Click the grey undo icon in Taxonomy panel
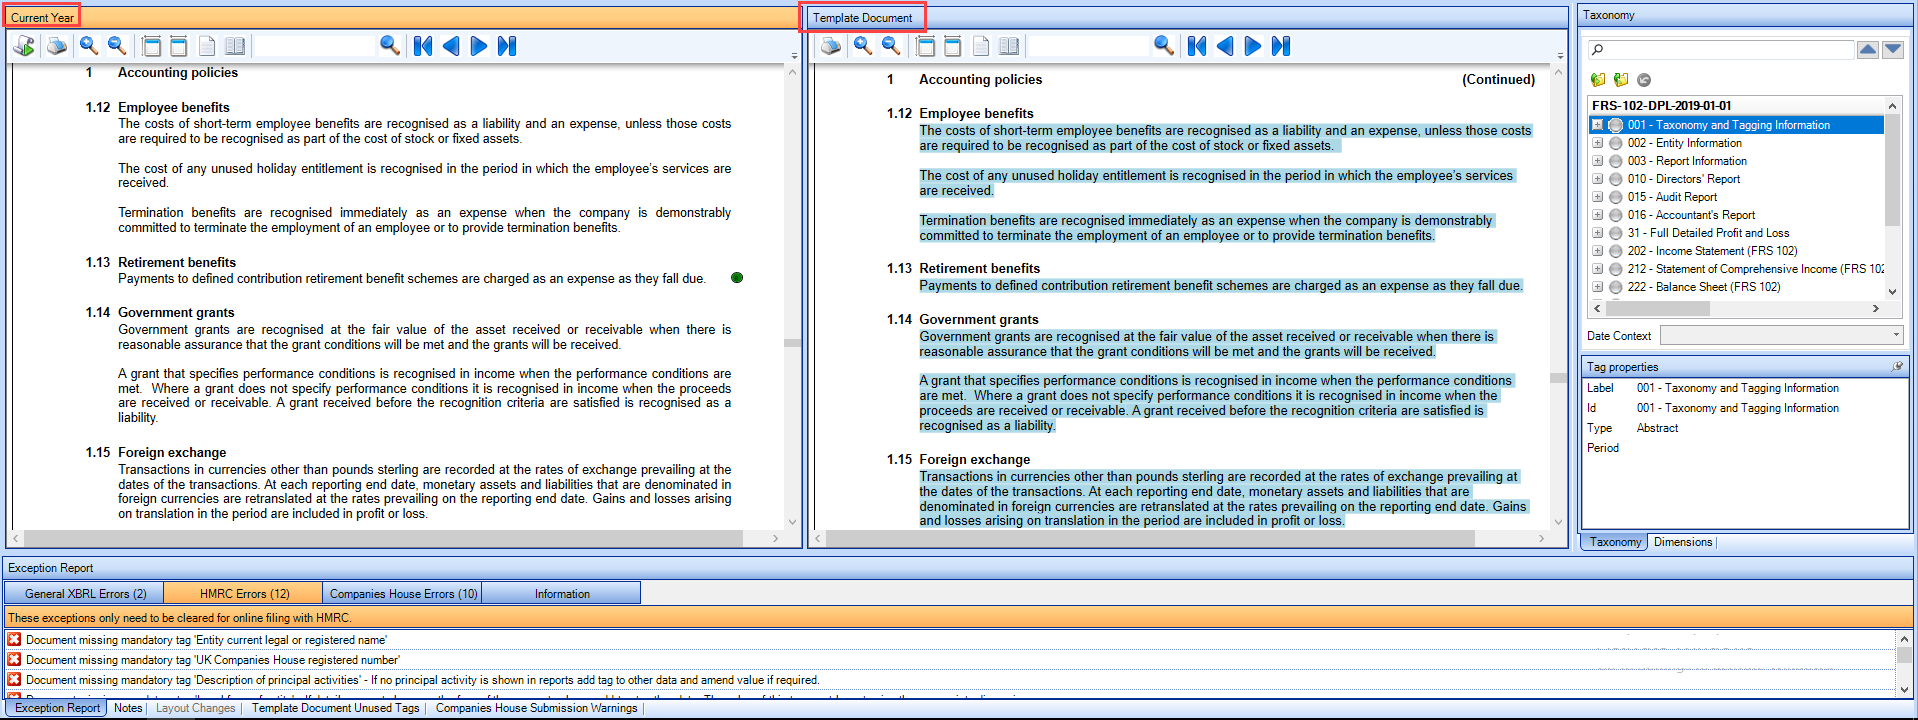Image resolution: width=1918 pixels, height=720 pixels. click(1644, 80)
